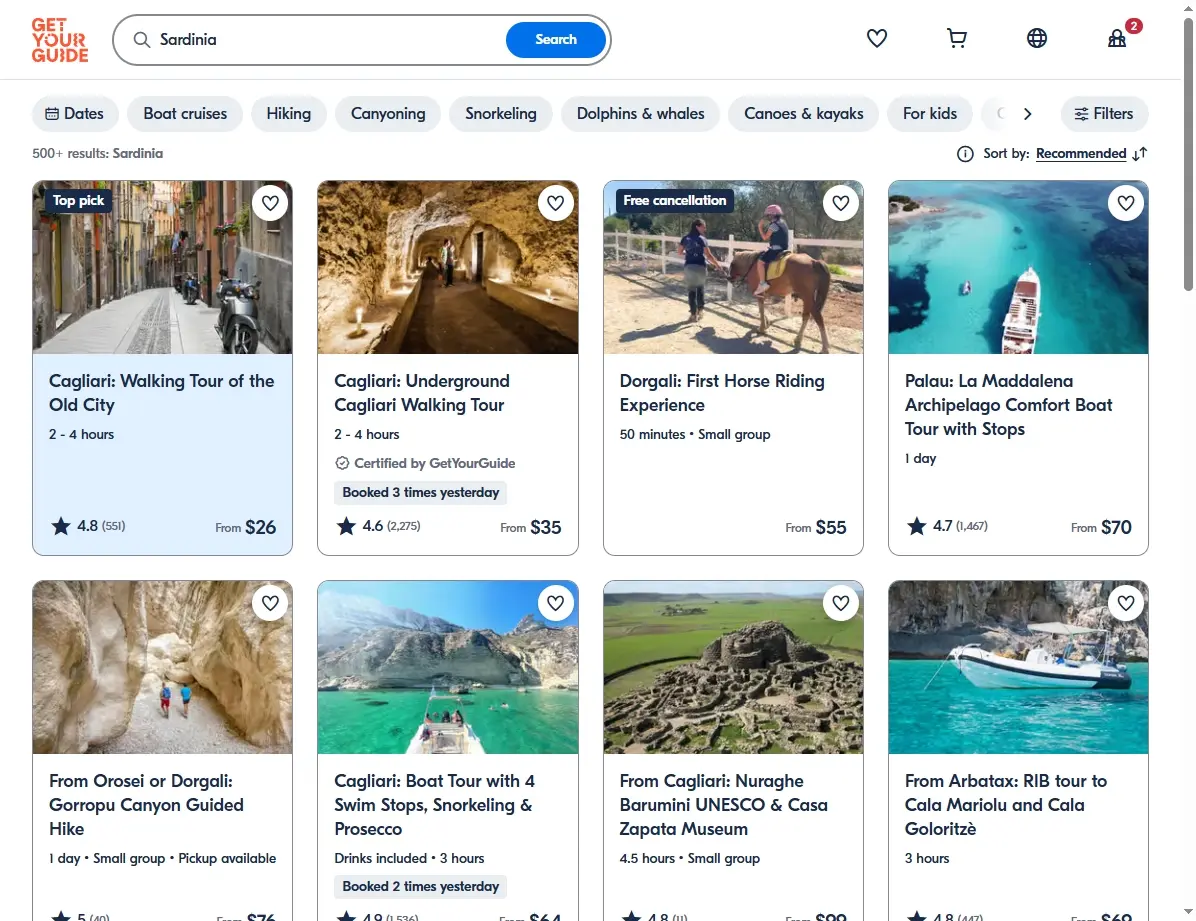
Task: Click the Gorropu Canyon photo thumbnail
Action: coord(162,667)
